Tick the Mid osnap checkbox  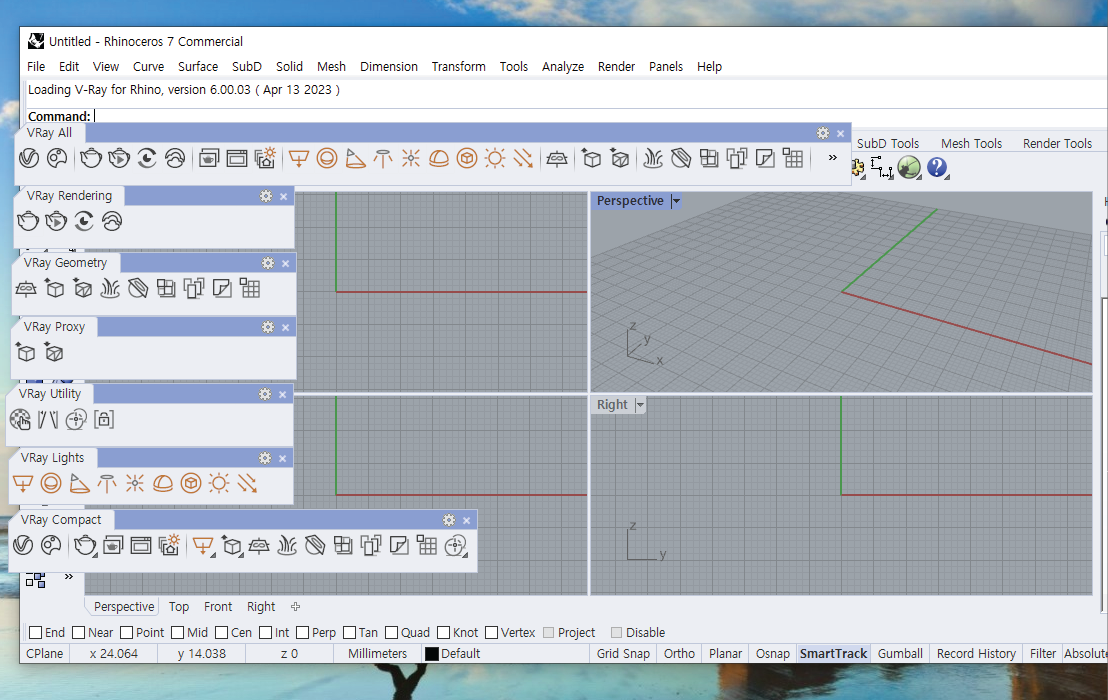tap(177, 632)
